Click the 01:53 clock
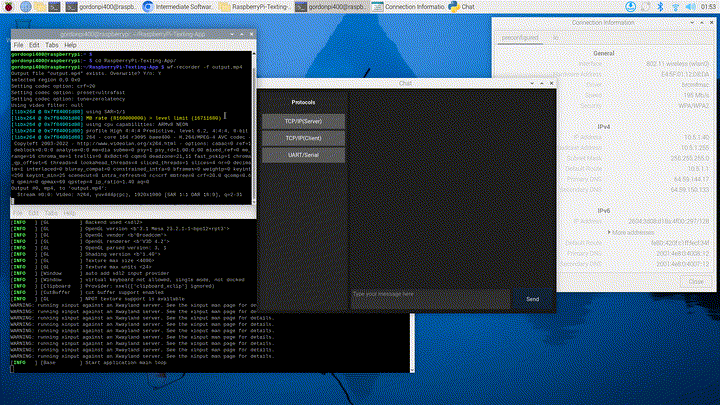Viewport: 720px width, 405px height. click(708, 6)
